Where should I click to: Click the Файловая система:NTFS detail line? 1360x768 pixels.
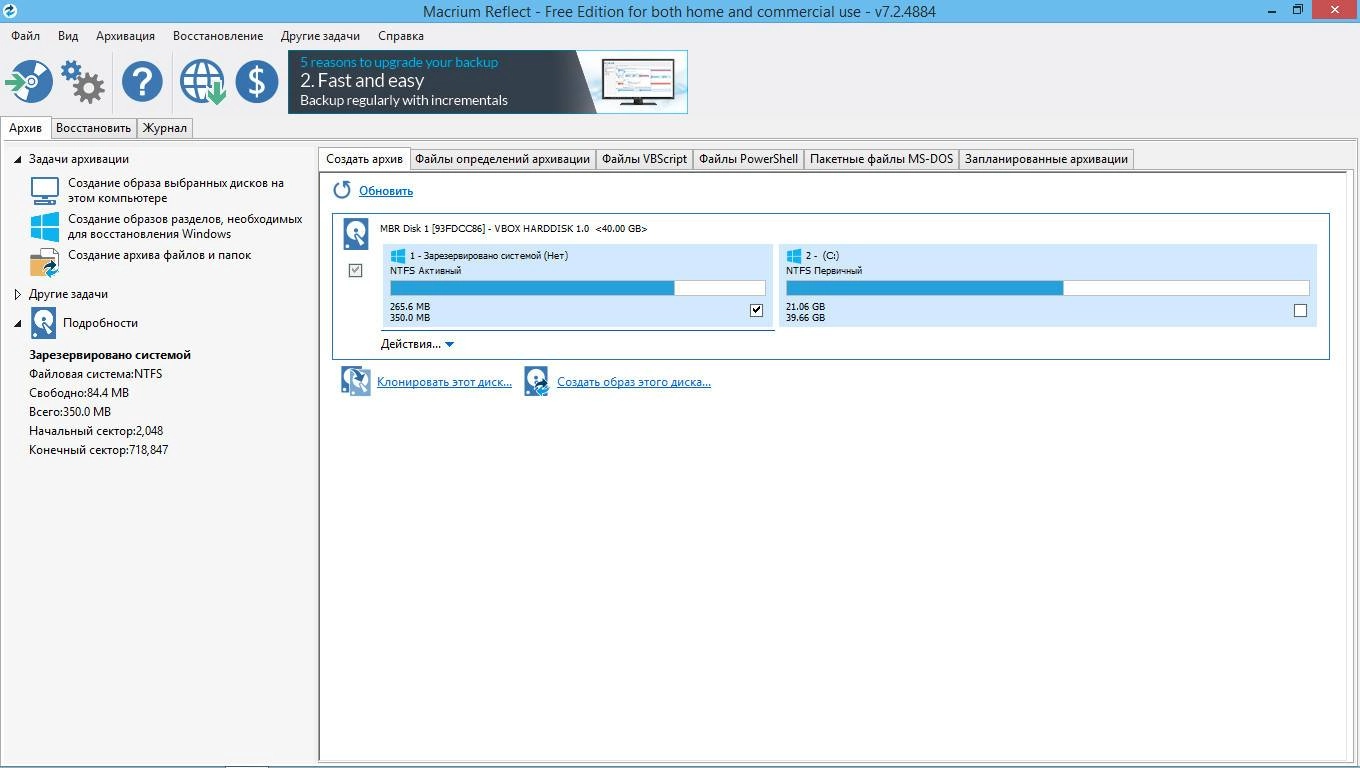pos(95,374)
